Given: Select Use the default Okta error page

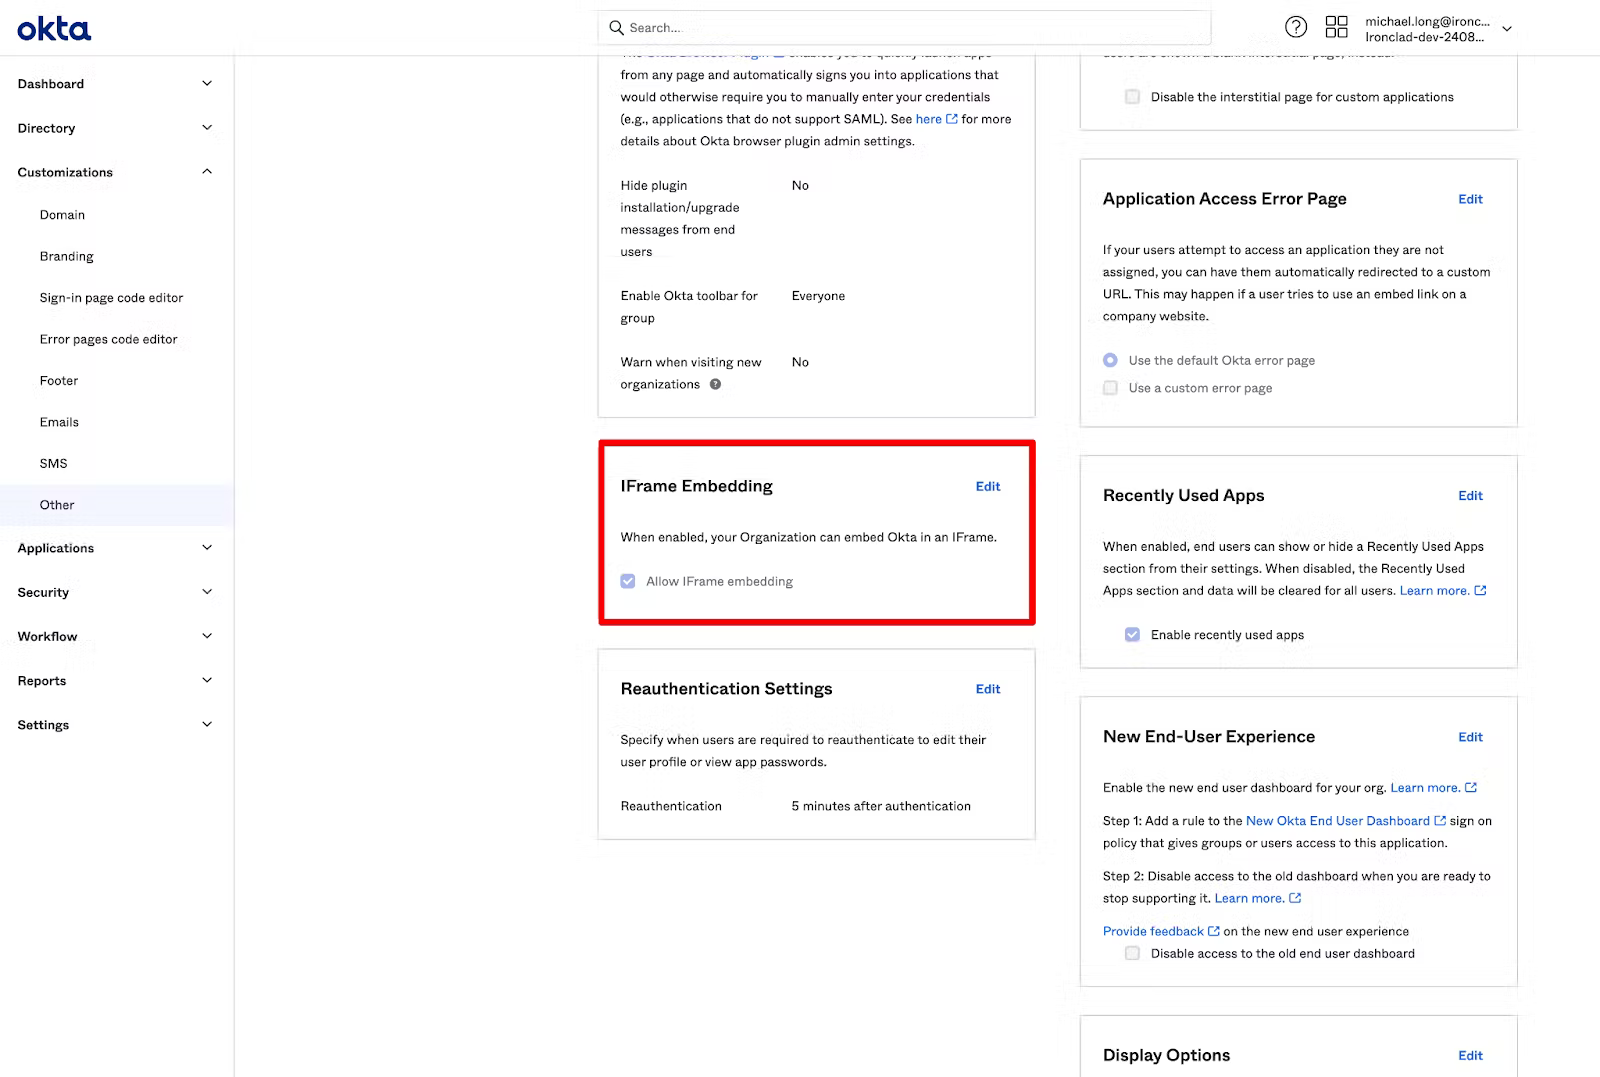Looking at the screenshot, I should tap(1110, 360).
